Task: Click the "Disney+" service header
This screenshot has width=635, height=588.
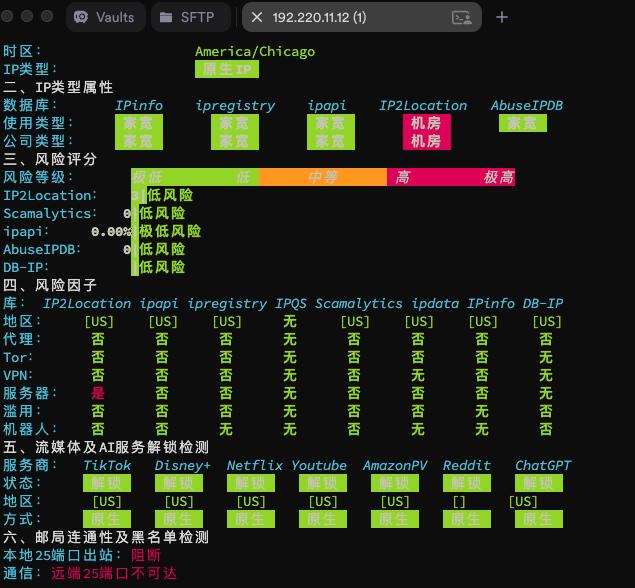Action: tap(183, 465)
